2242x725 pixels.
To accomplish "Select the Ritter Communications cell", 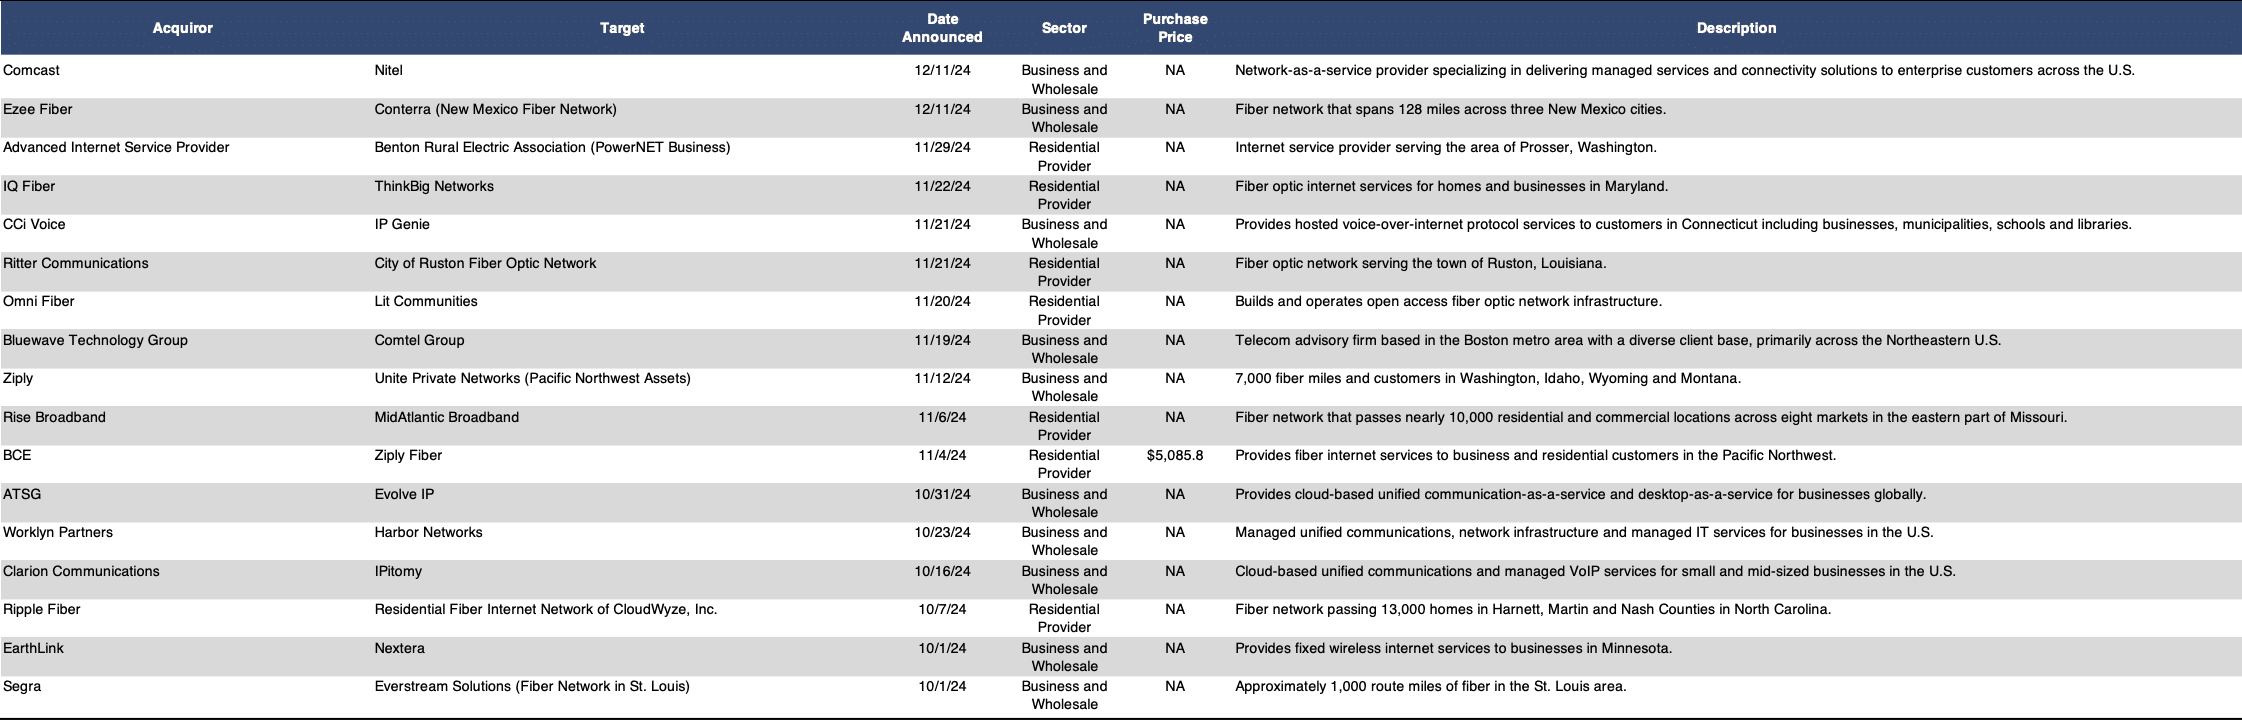I will (76, 263).
